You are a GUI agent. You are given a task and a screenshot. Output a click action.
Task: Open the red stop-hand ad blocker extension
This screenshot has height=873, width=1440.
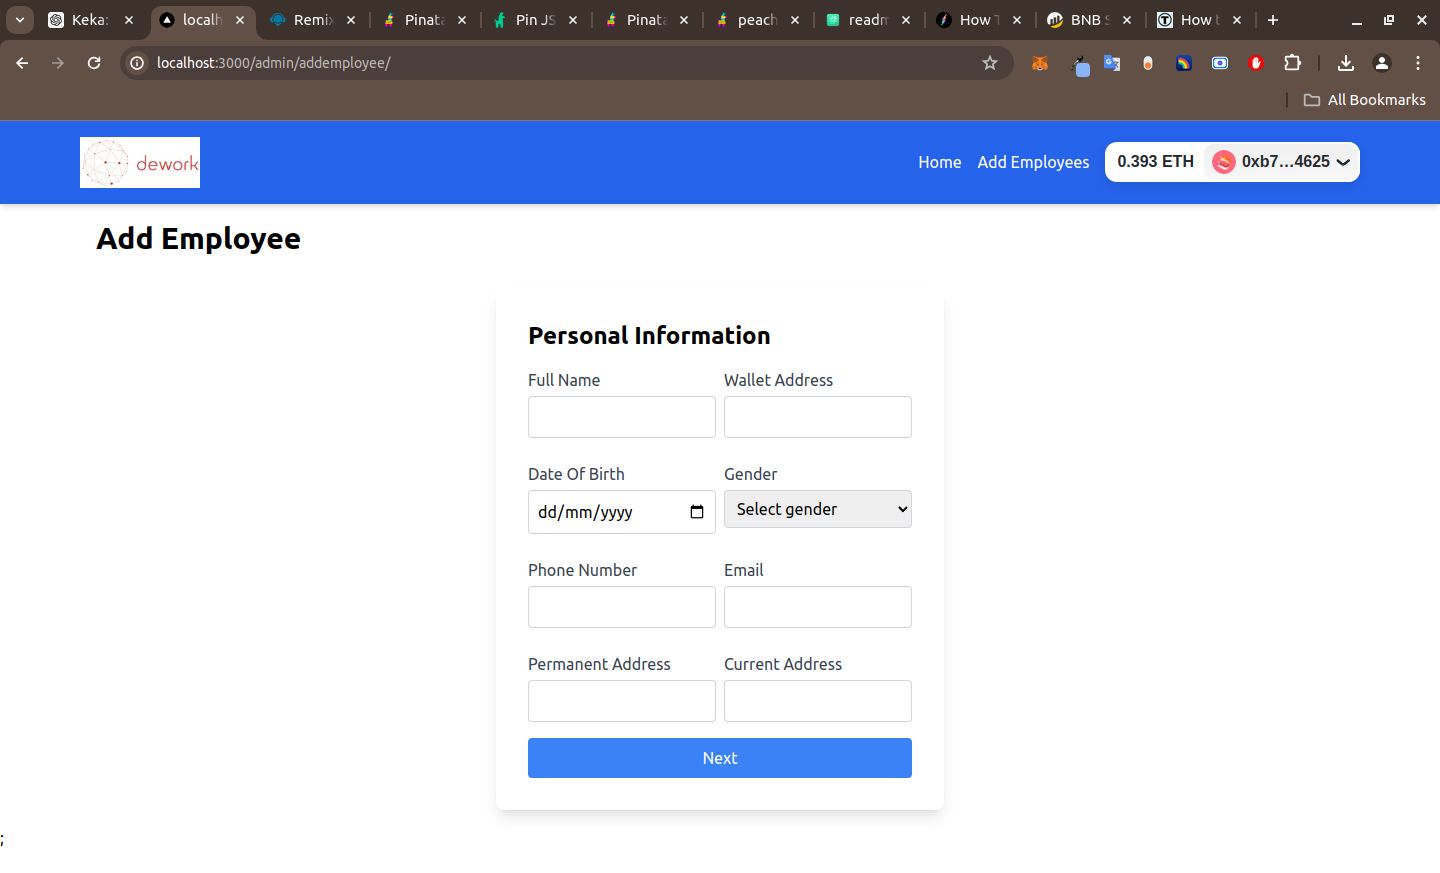click(x=1256, y=63)
